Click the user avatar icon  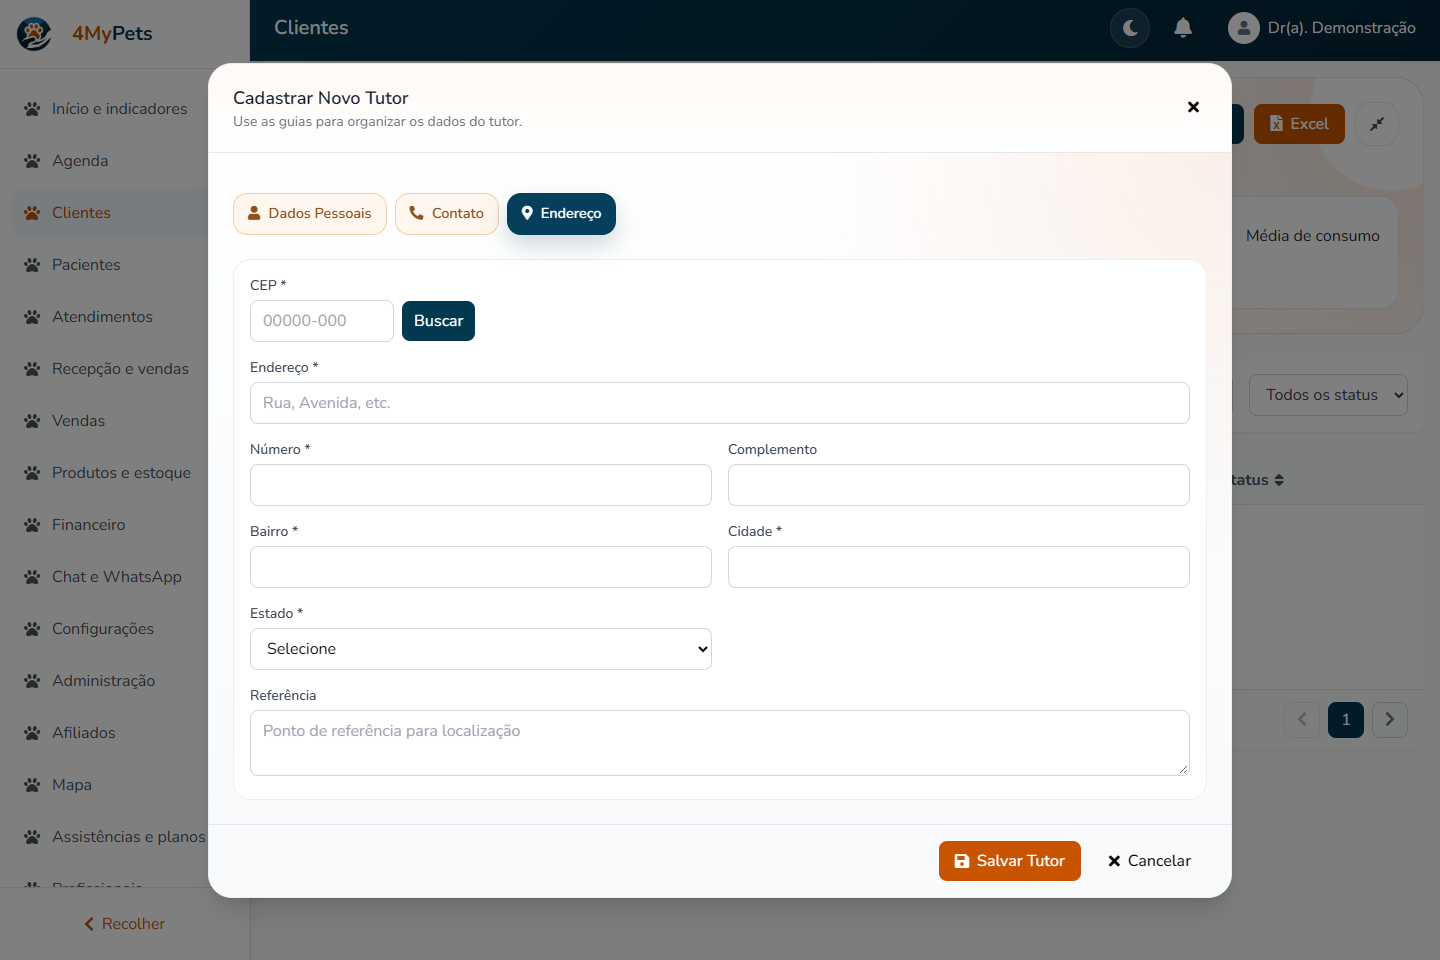(1243, 28)
